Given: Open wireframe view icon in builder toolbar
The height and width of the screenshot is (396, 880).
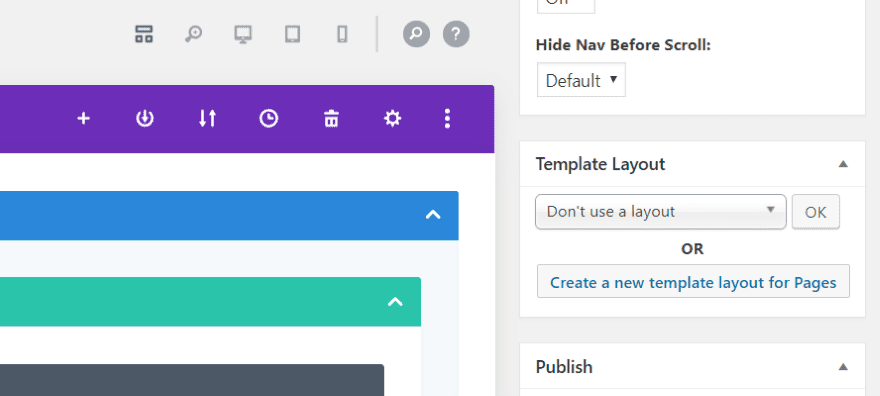Looking at the screenshot, I should tap(144, 34).
